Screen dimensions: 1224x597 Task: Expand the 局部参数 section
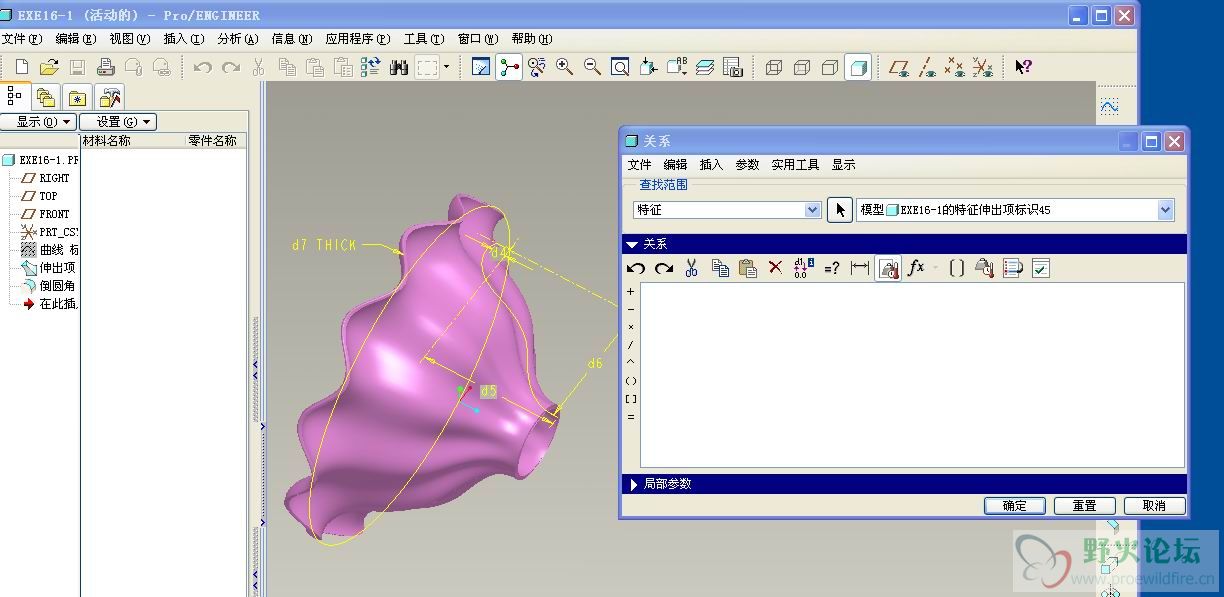tap(904, 484)
